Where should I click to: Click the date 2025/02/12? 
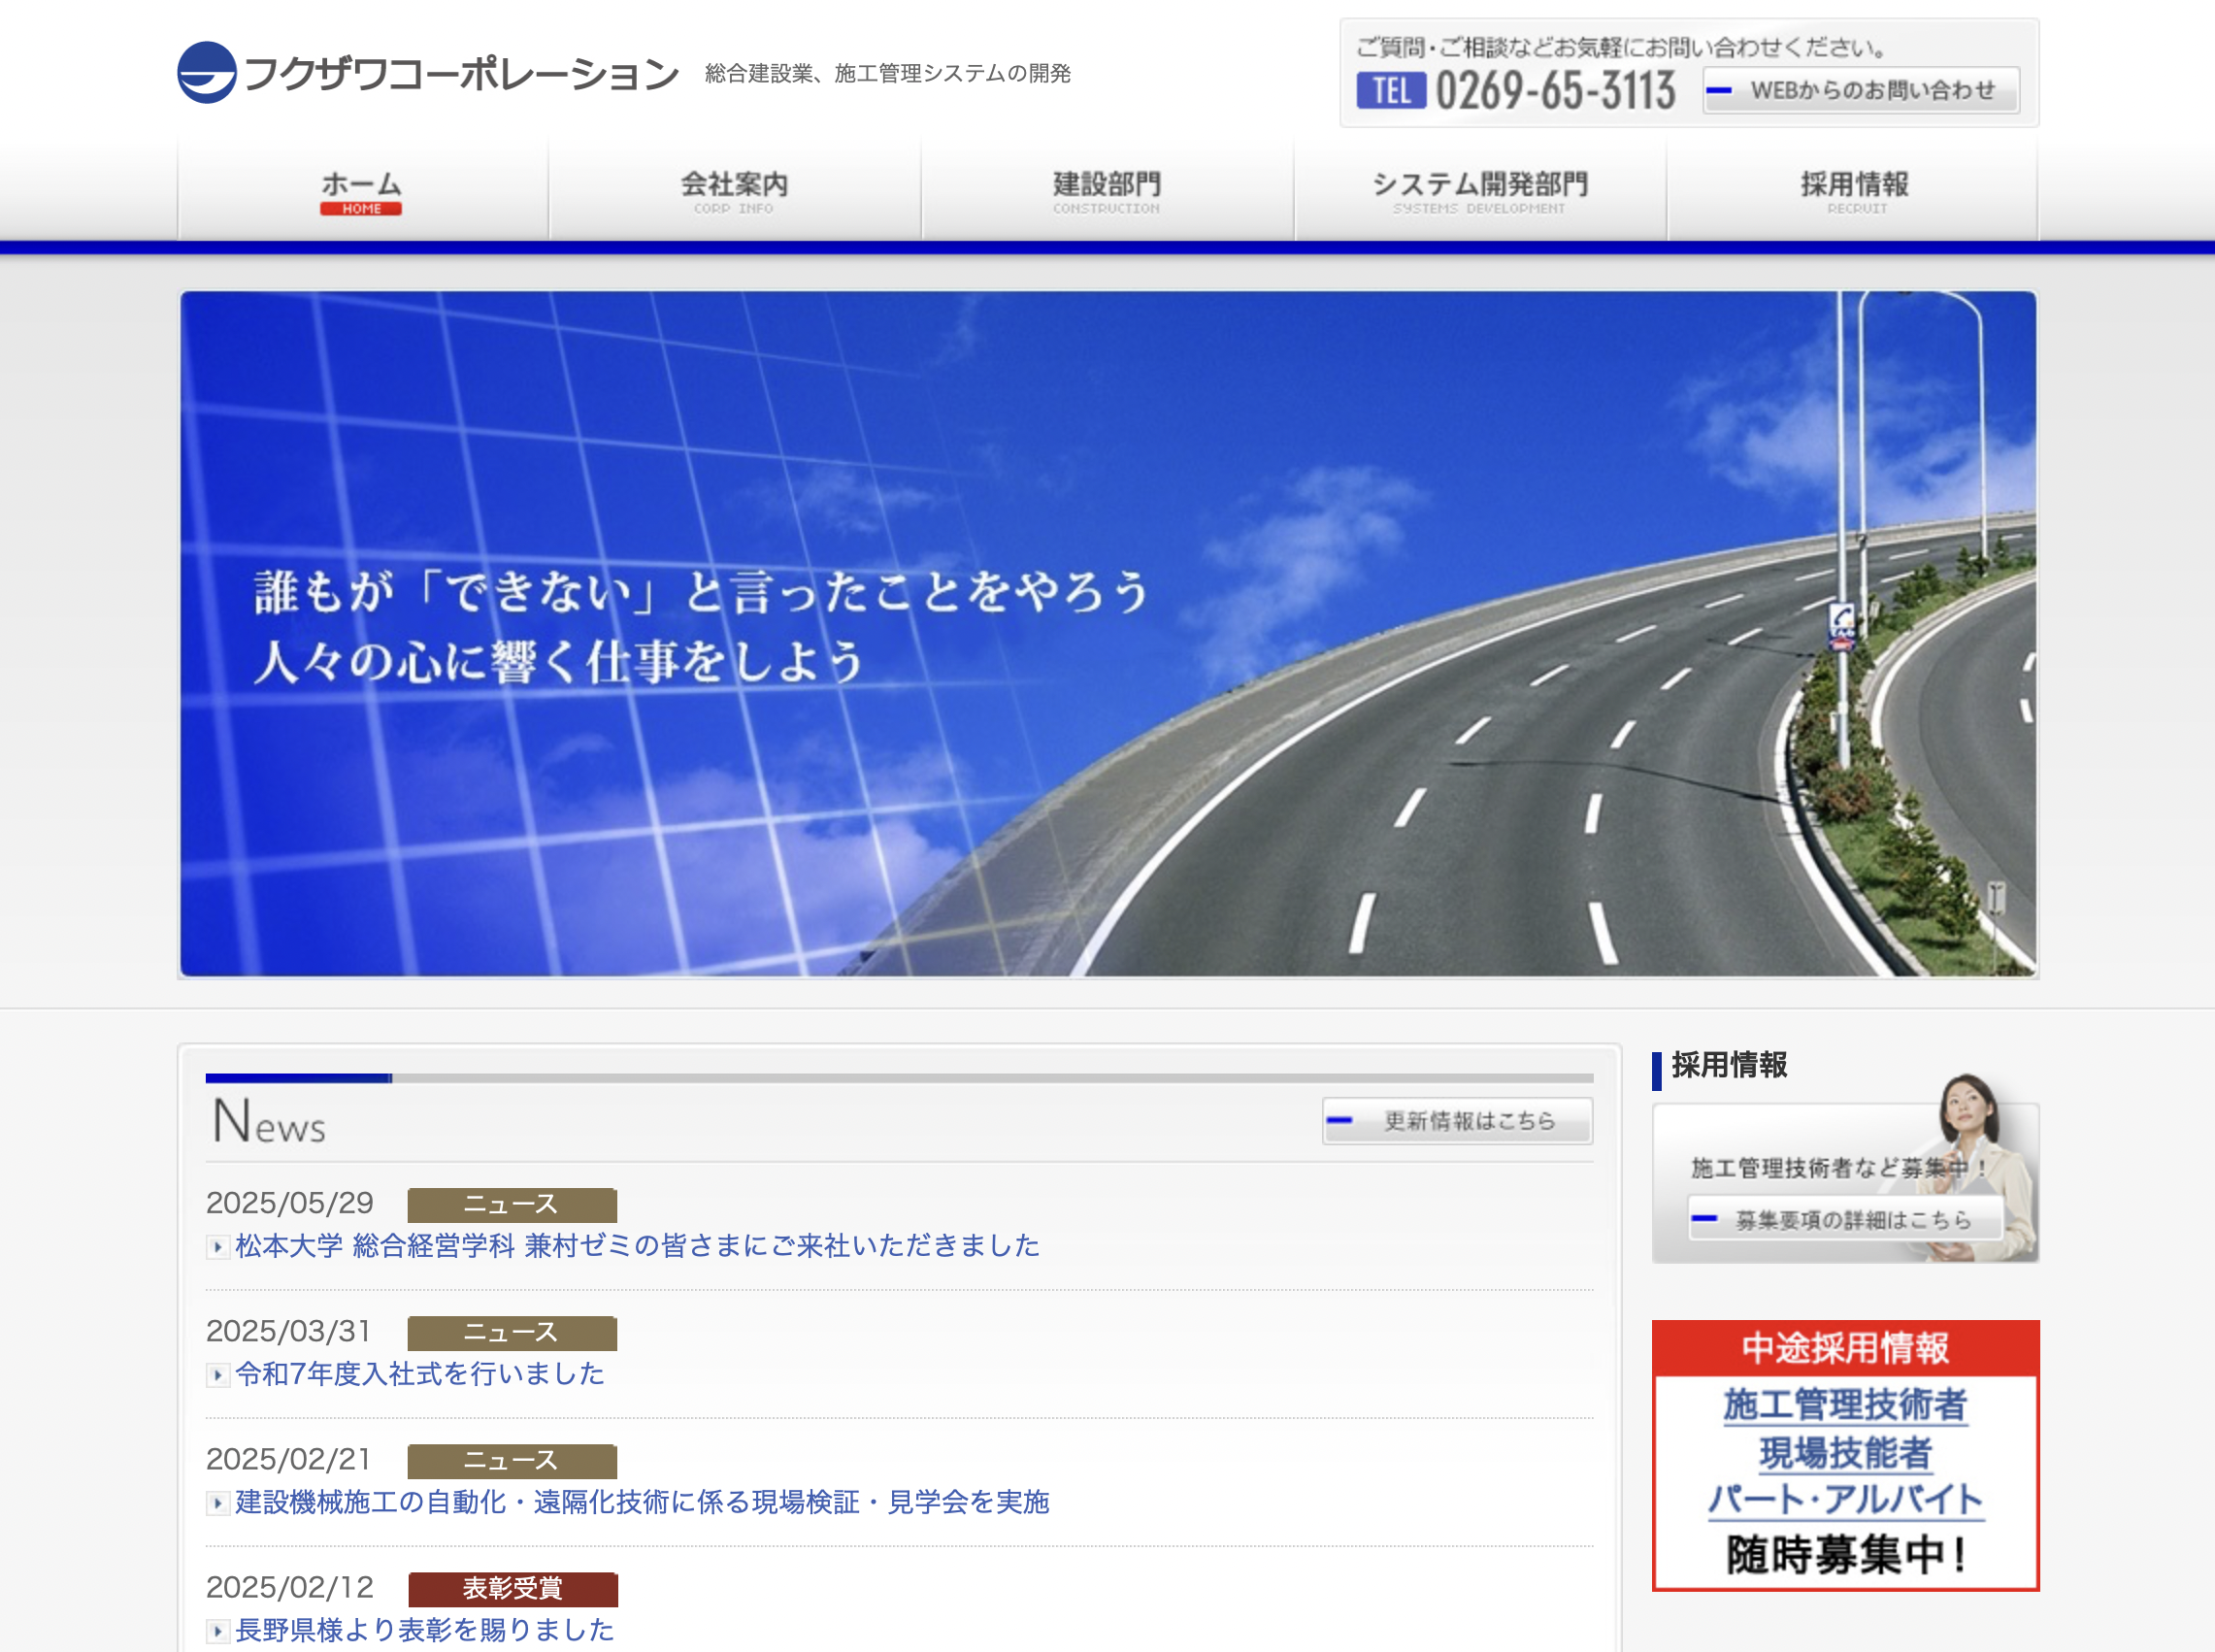pos(290,1587)
